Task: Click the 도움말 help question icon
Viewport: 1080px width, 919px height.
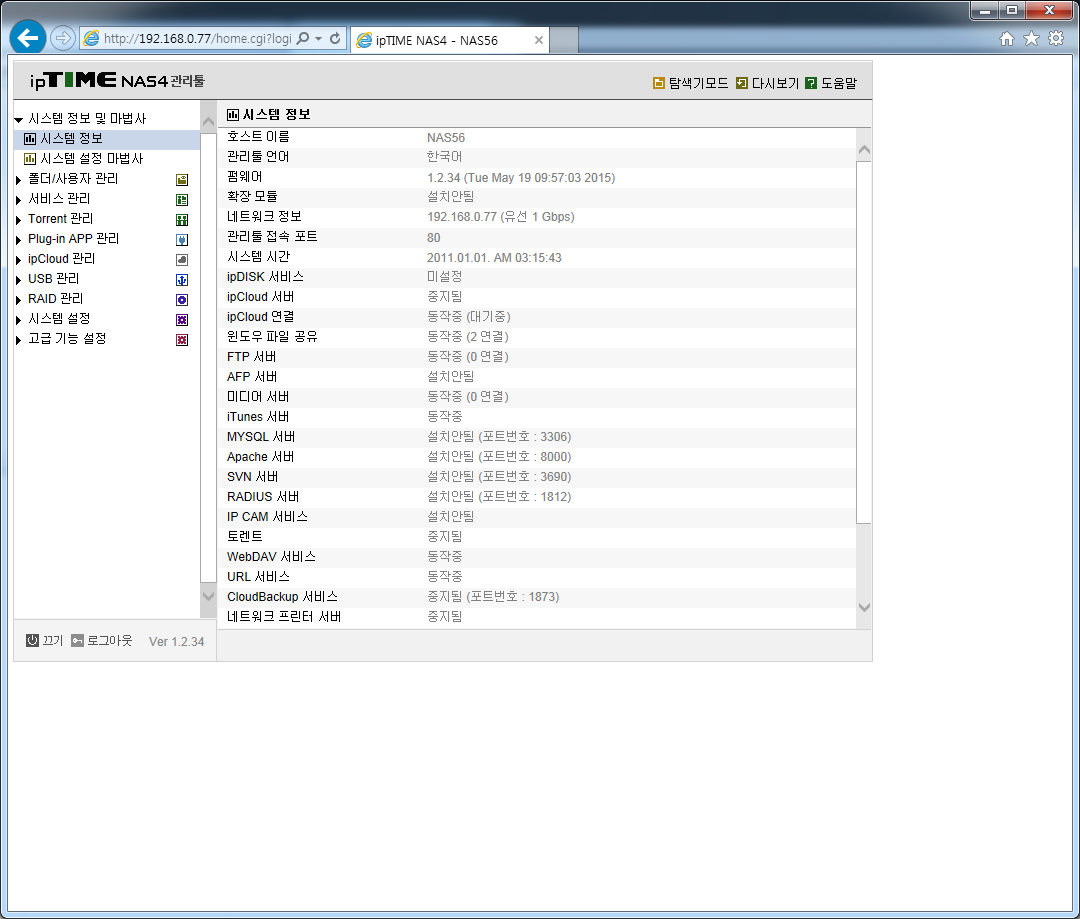Action: coord(811,83)
